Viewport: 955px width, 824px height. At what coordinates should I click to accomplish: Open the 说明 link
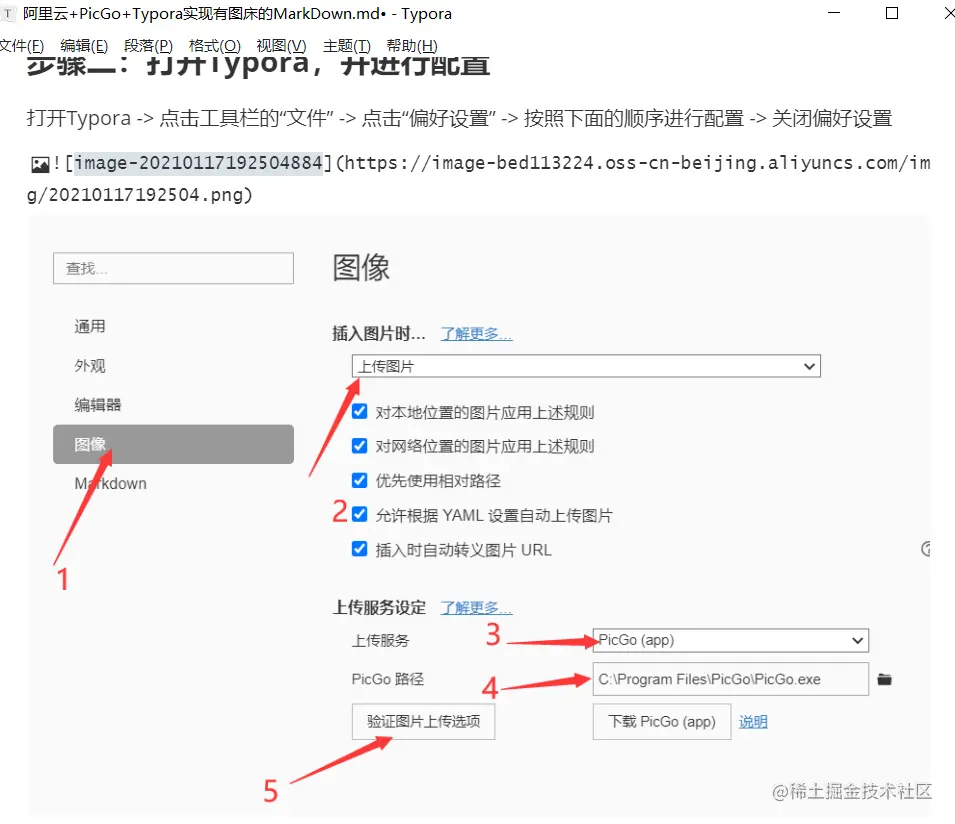point(753,722)
